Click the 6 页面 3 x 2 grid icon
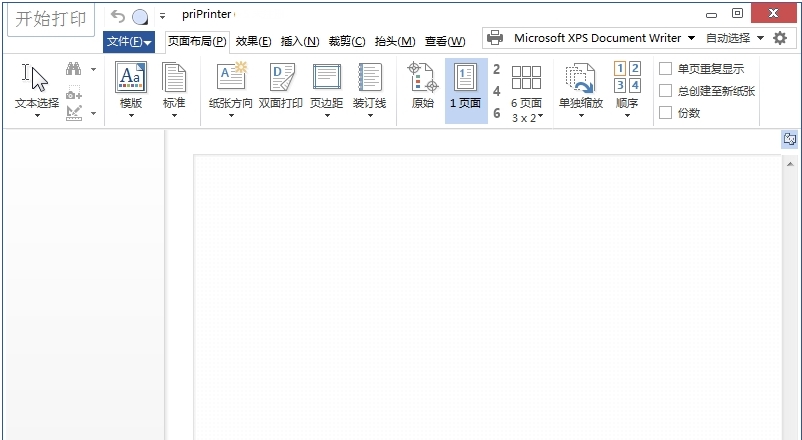 [x=526, y=78]
